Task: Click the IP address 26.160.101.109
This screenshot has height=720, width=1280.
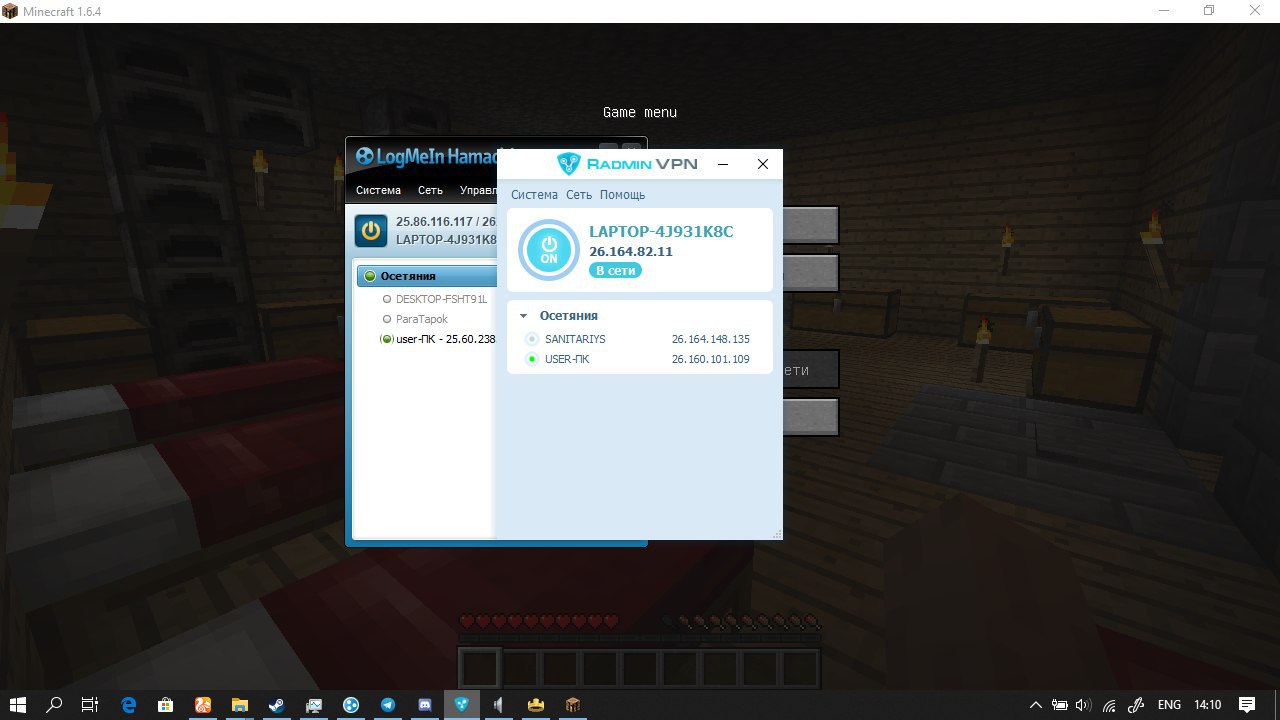Action: (x=711, y=359)
